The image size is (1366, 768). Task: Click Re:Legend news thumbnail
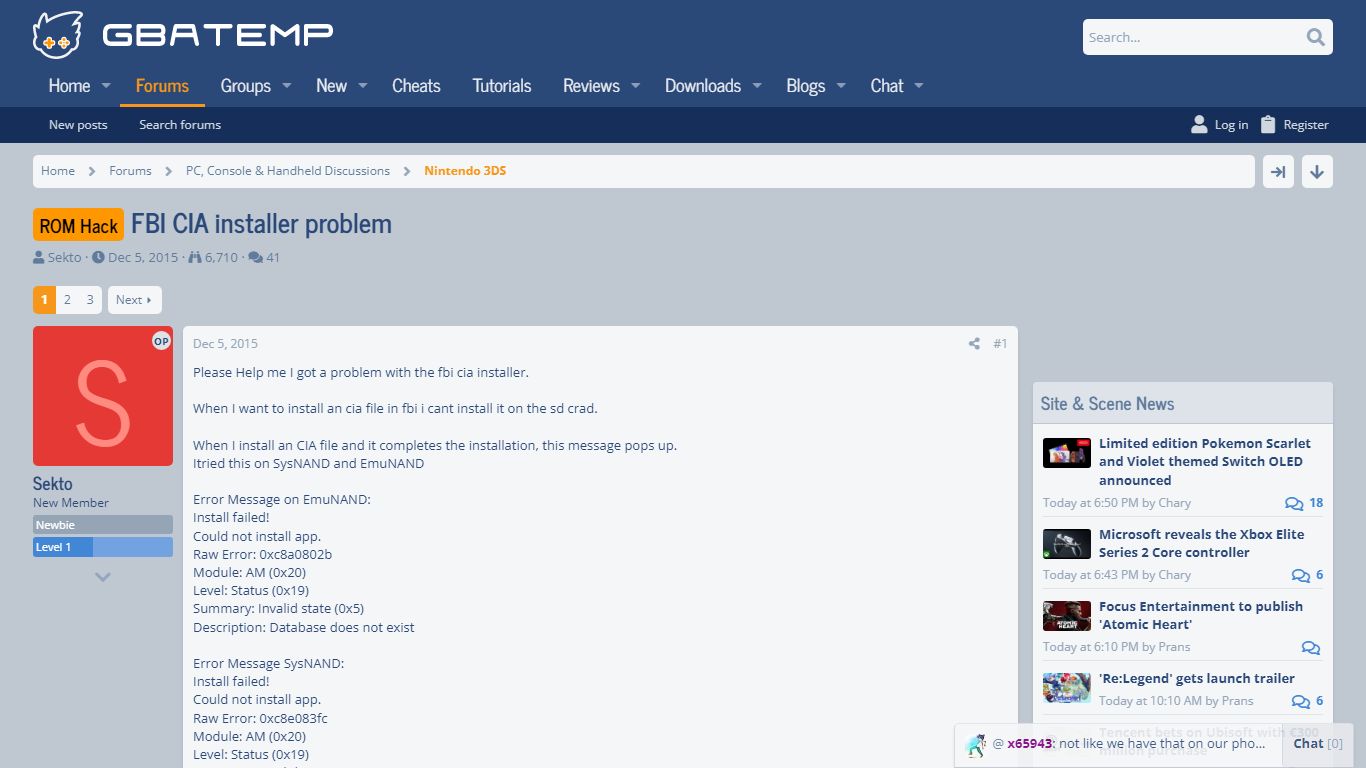[x=1067, y=688]
